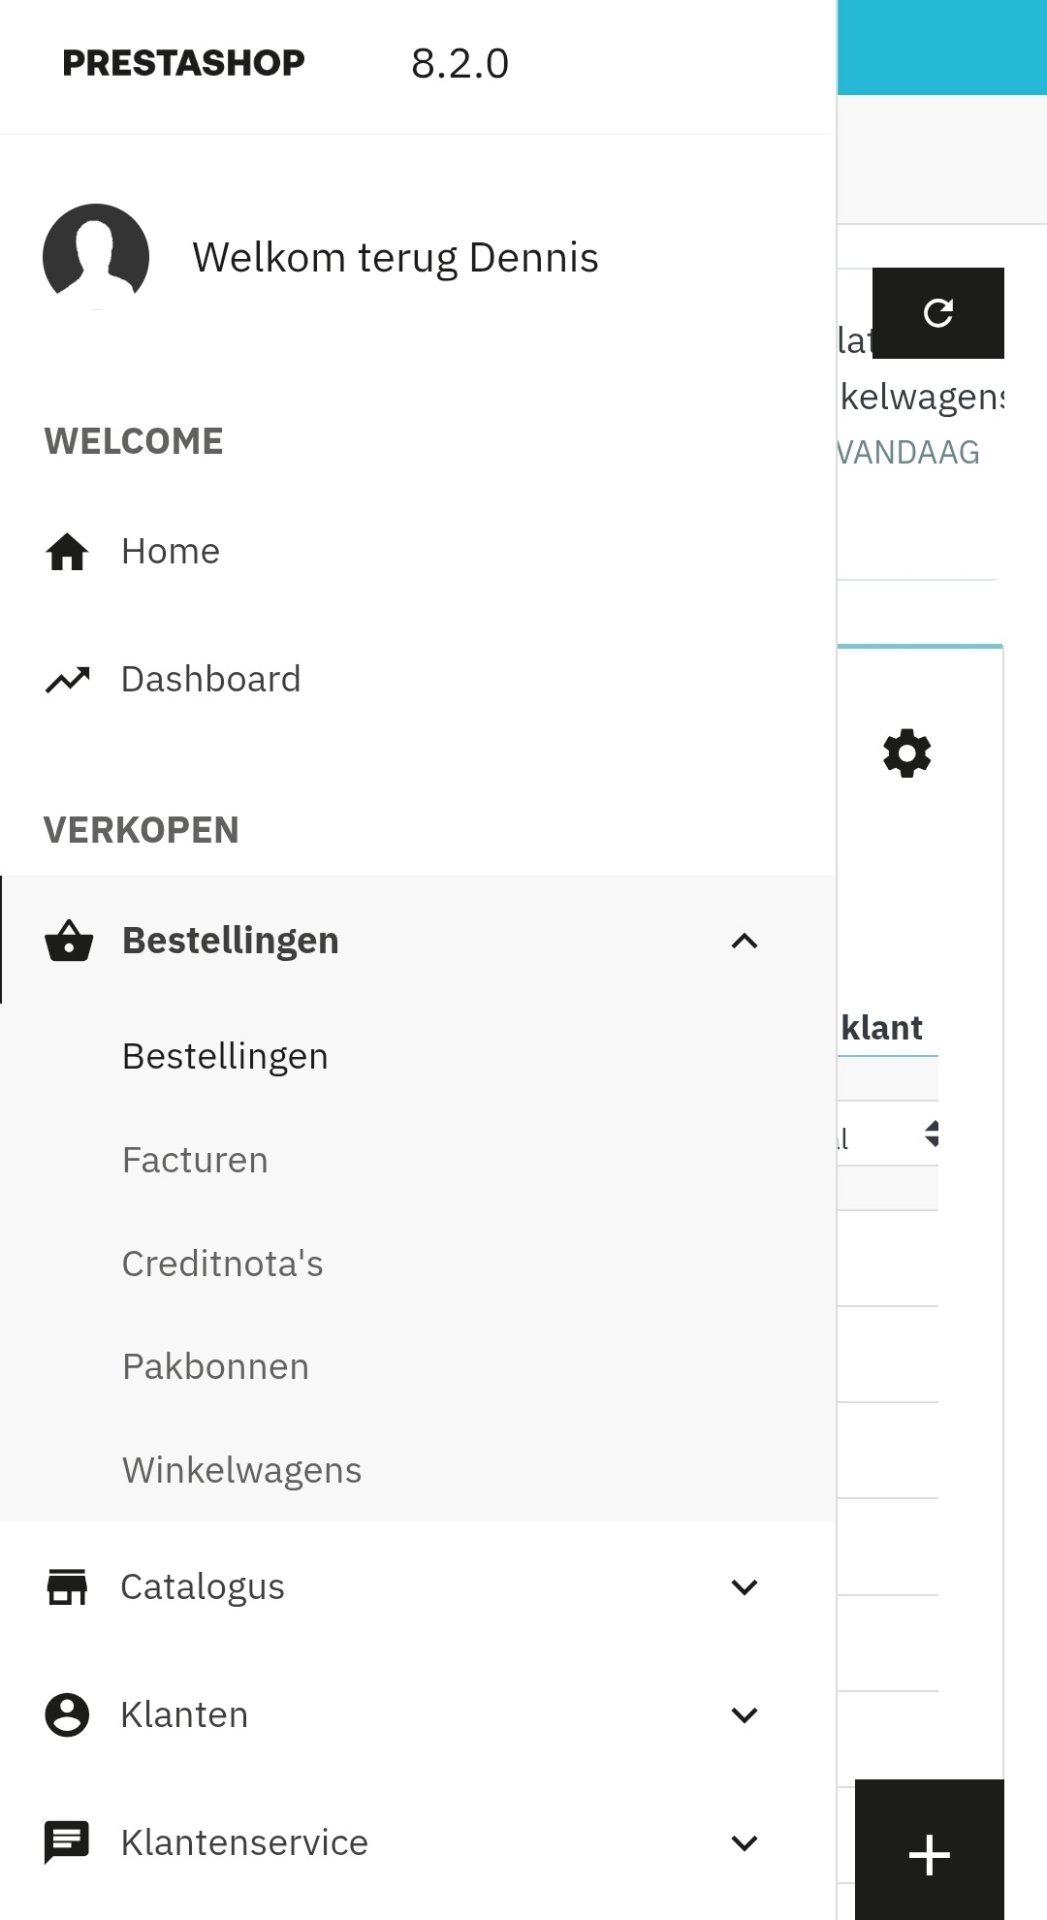
Task: Select the Pakbonnen submenu entry
Action: tap(215, 1366)
